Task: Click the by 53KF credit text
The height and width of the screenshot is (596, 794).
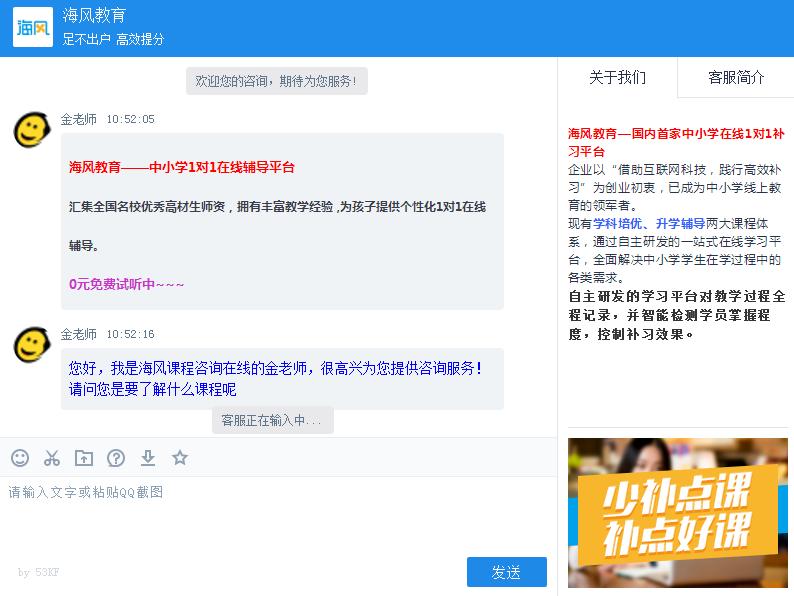Action: [x=38, y=572]
